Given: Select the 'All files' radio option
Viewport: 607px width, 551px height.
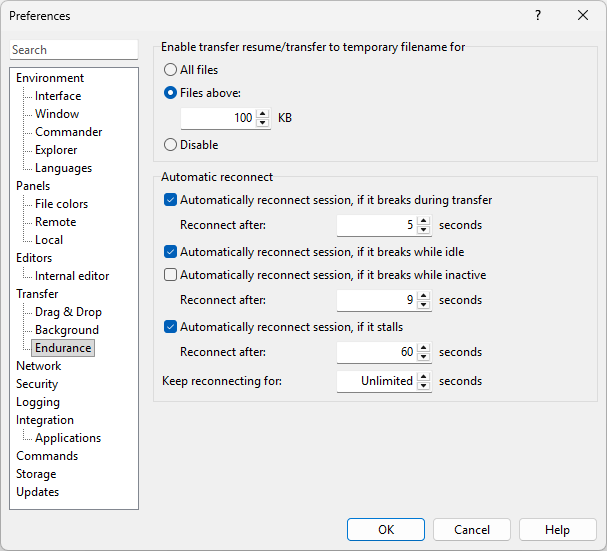Looking at the screenshot, I should 170,70.
